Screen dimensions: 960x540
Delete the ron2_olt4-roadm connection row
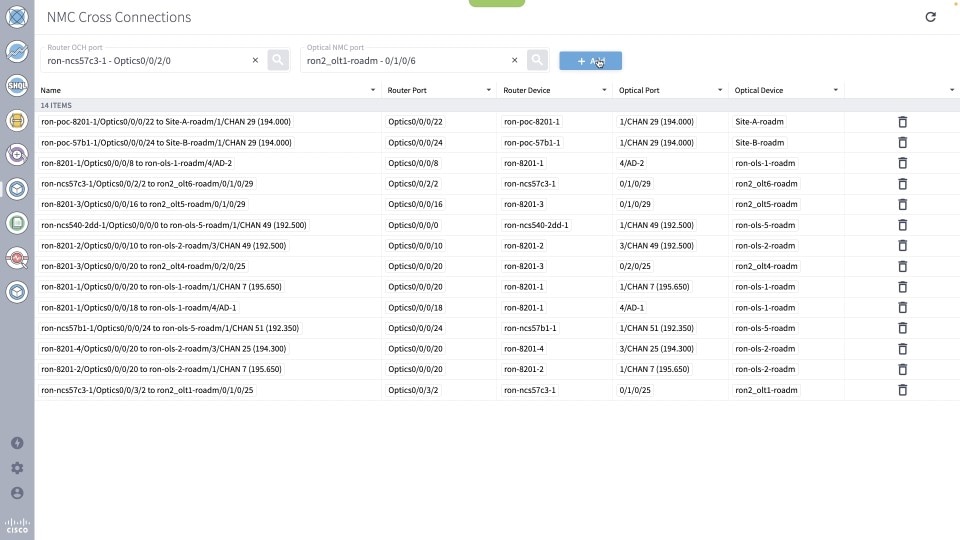pyautogui.click(x=902, y=266)
